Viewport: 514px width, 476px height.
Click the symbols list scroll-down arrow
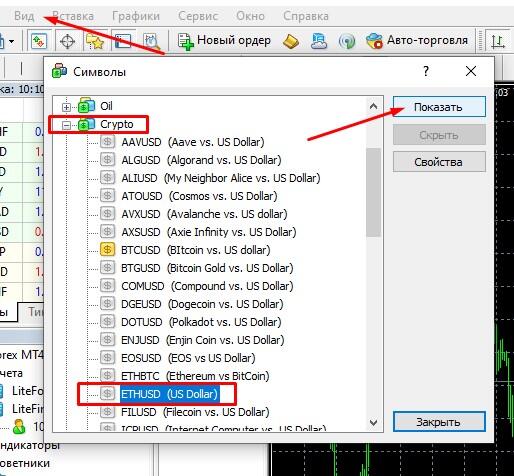click(373, 423)
